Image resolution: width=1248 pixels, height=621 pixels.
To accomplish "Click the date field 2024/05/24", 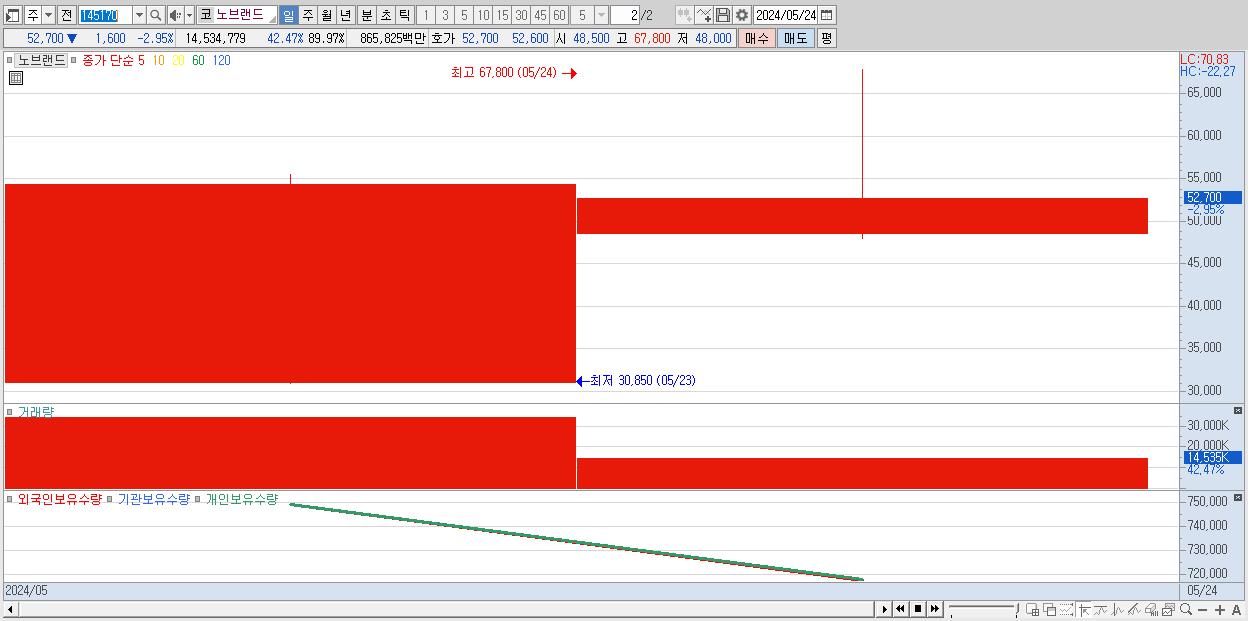I will [785, 15].
